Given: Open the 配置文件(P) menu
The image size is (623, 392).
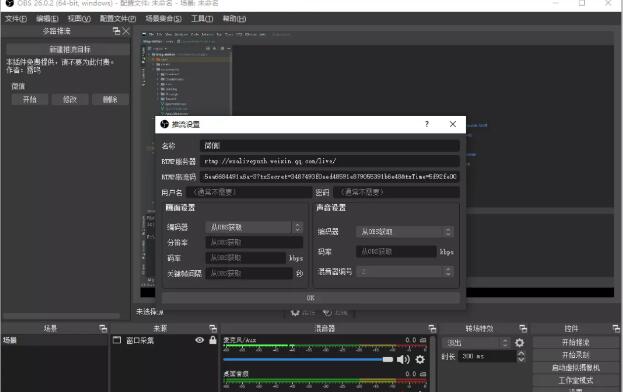Looking at the screenshot, I should click(x=118, y=19).
